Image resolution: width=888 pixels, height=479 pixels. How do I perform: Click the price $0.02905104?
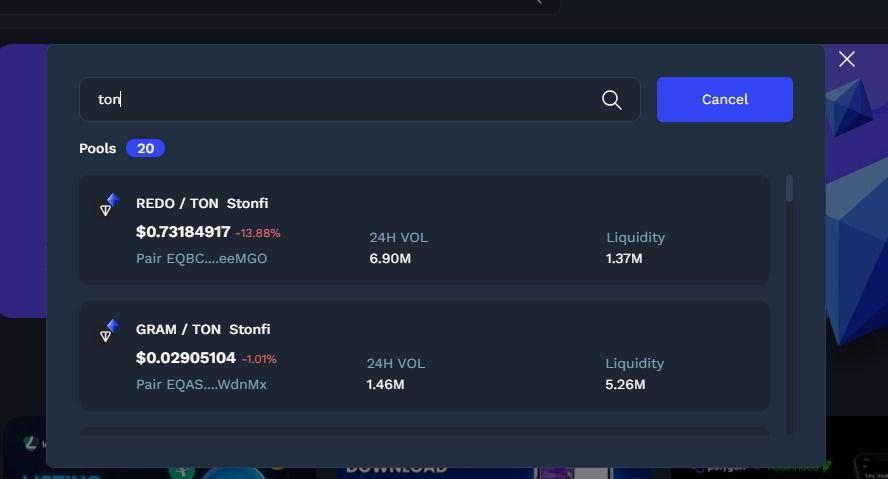click(186, 358)
